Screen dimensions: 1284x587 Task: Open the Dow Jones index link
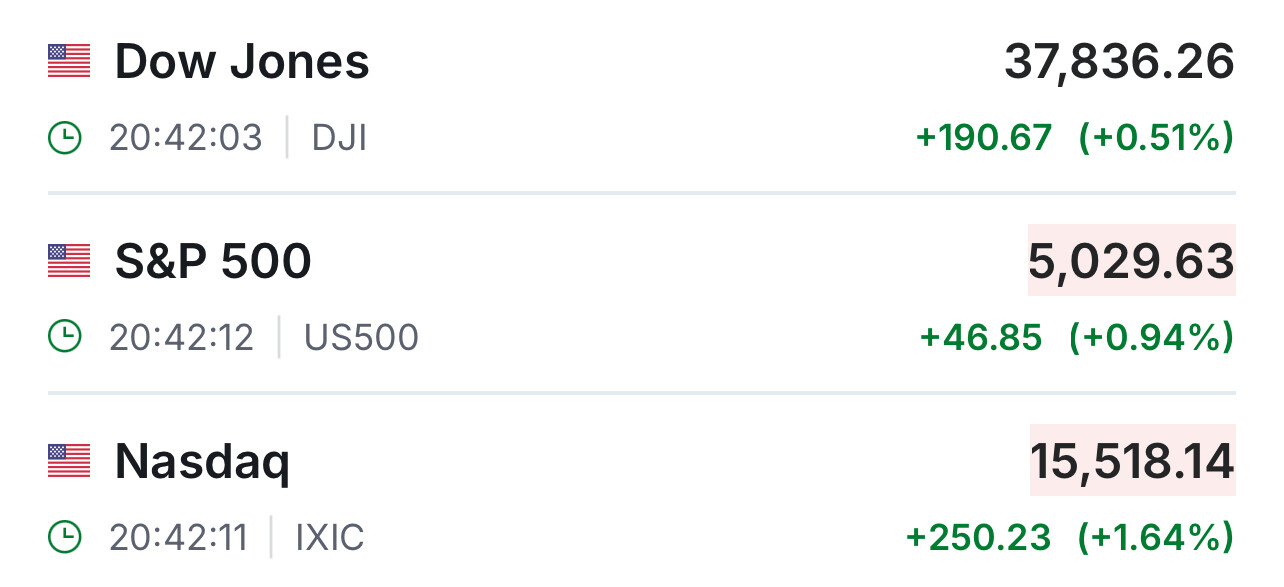click(242, 62)
